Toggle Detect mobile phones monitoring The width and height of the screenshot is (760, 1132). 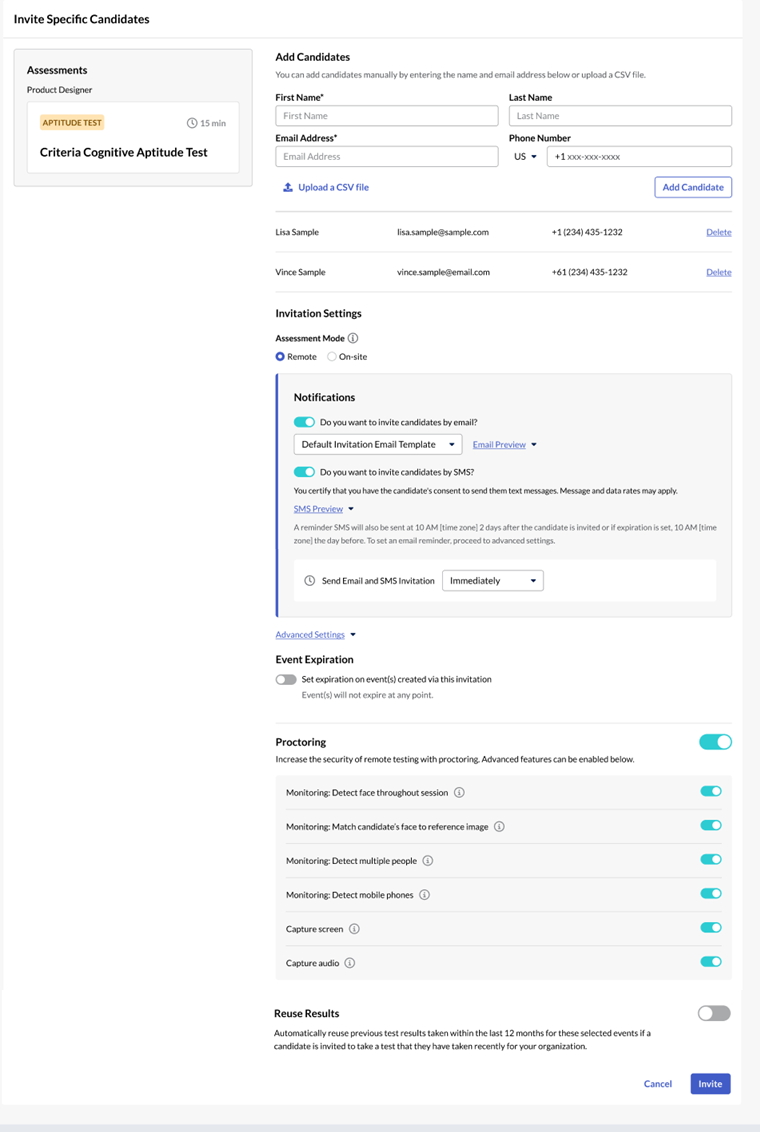[x=711, y=893]
